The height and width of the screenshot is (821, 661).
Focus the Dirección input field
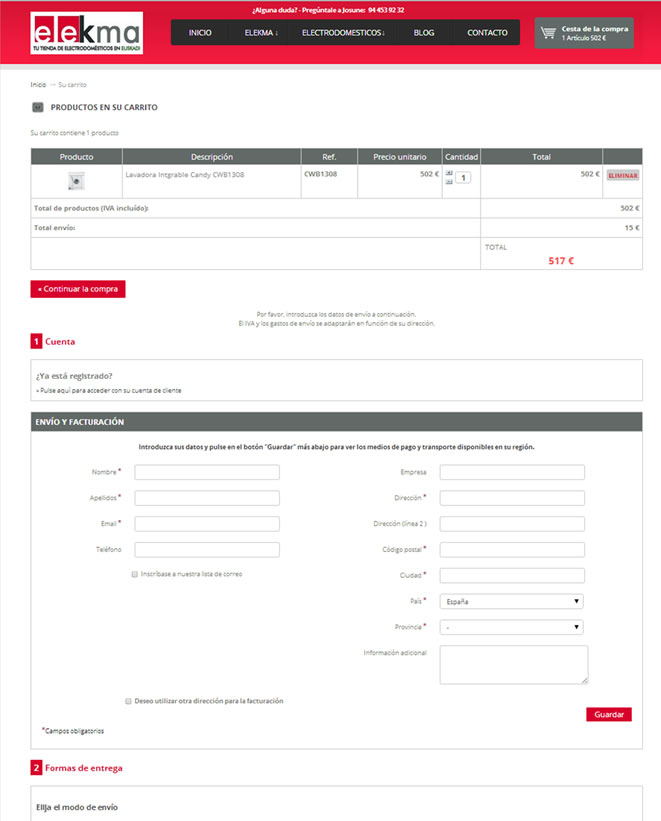click(512, 498)
